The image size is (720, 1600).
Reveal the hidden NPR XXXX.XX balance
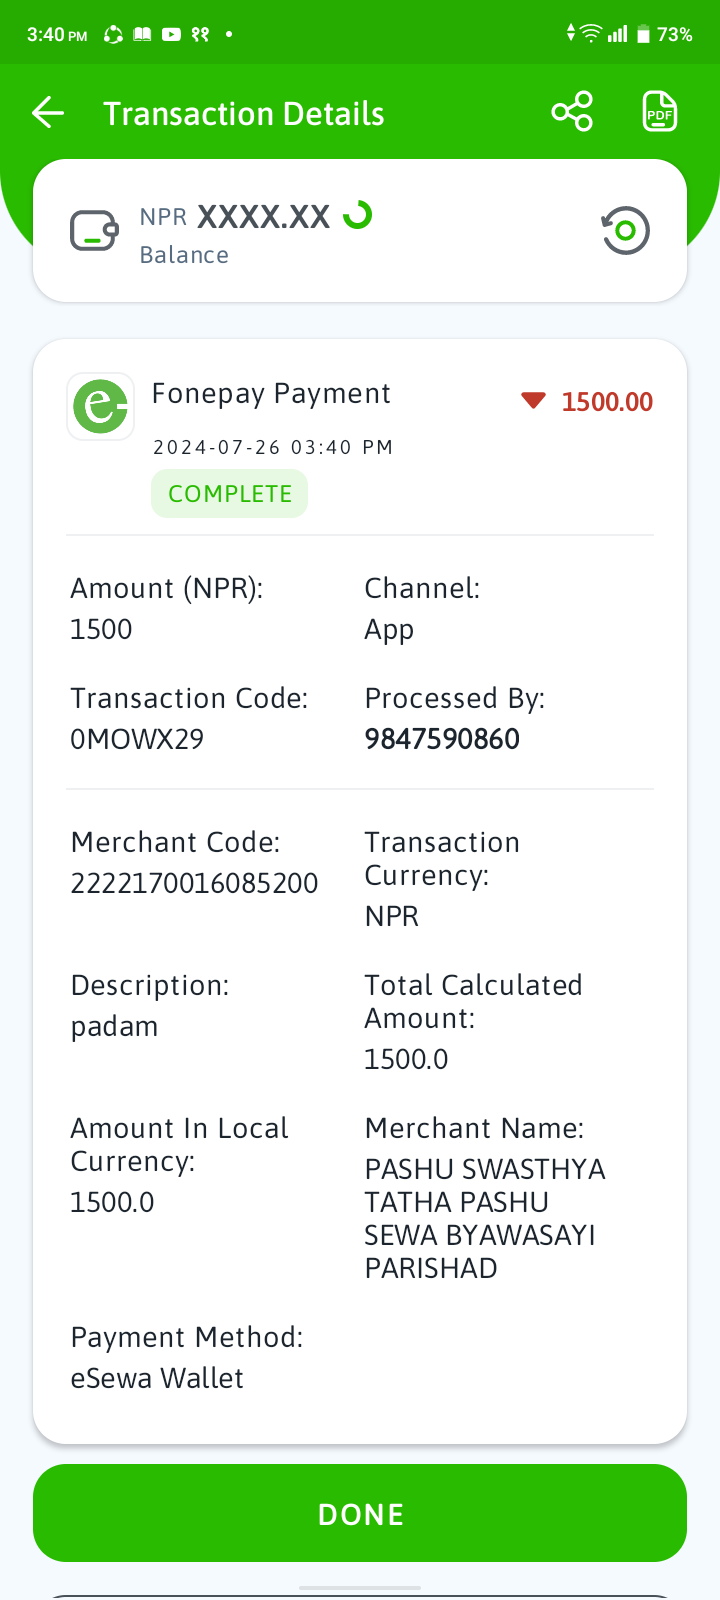coord(235,216)
